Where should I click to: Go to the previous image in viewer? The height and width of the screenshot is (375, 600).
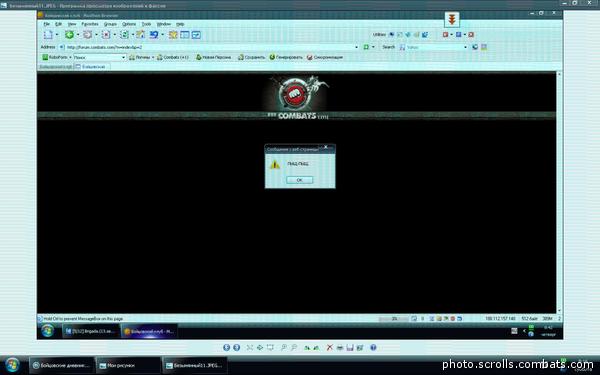coord(226,347)
